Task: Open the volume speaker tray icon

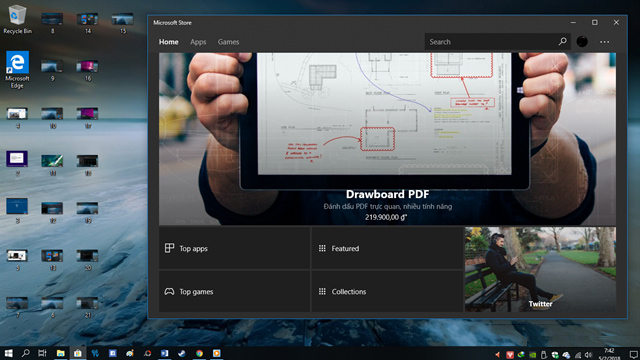Action: coord(588,355)
